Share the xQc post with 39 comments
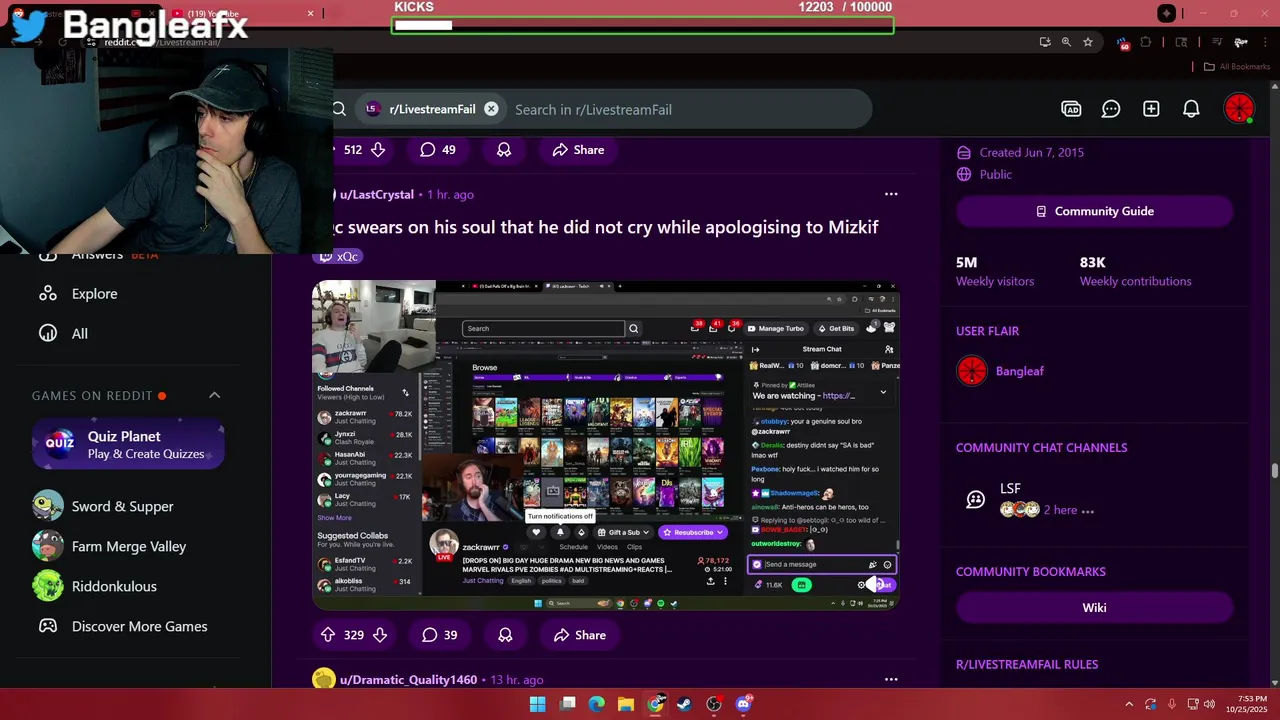Image resolution: width=1280 pixels, height=720 pixels. (x=579, y=635)
